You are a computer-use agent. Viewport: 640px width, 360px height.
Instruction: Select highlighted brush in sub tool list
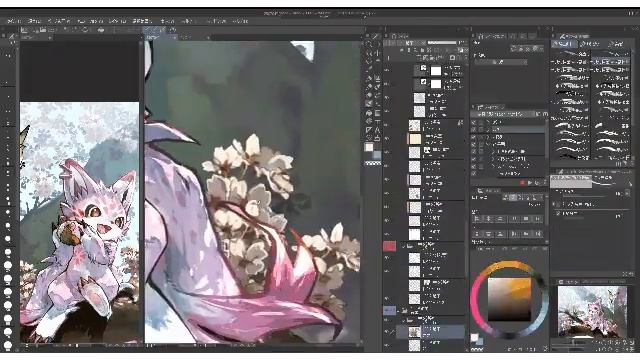(611, 62)
